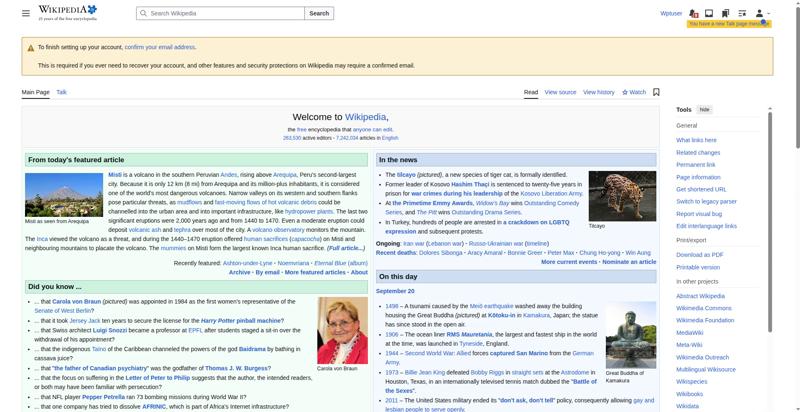Click the Search button
This screenshot has width=800, height=412.
pyautogui.click(x=319, y=13)
